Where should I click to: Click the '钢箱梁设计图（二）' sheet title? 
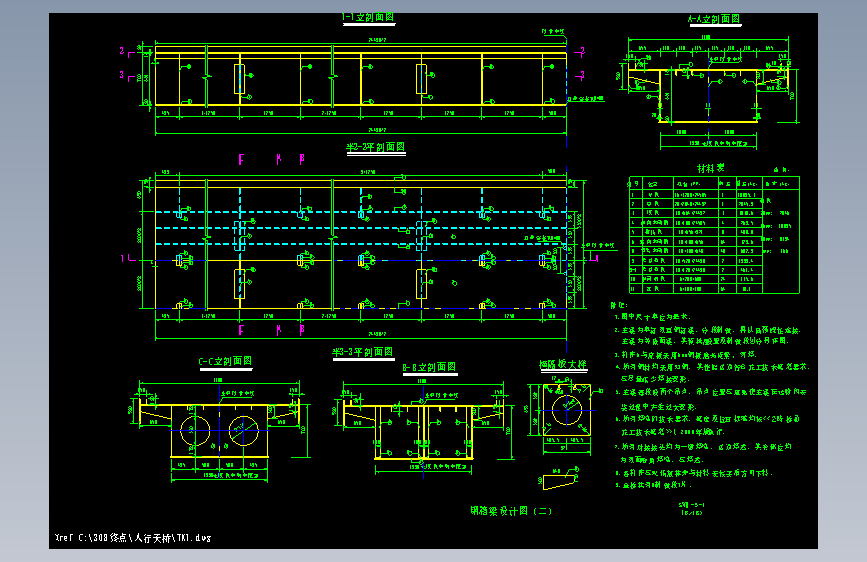coord(511,511)
